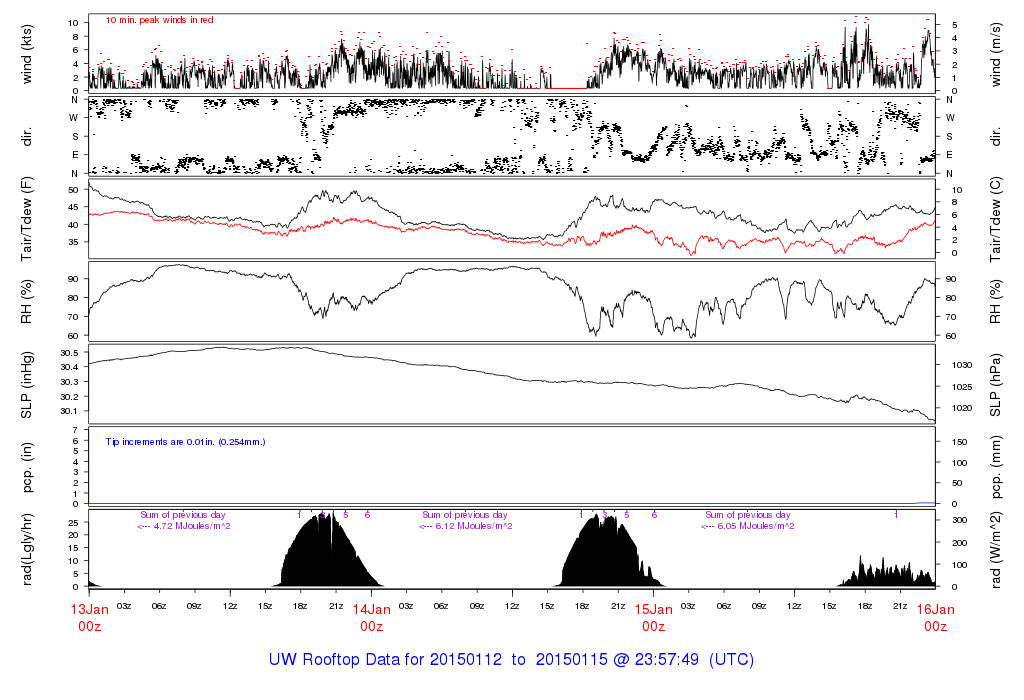Select the 15Jan 00z date label
The height and width of the screenshot is (700, 1024).
tap(653, 616)
